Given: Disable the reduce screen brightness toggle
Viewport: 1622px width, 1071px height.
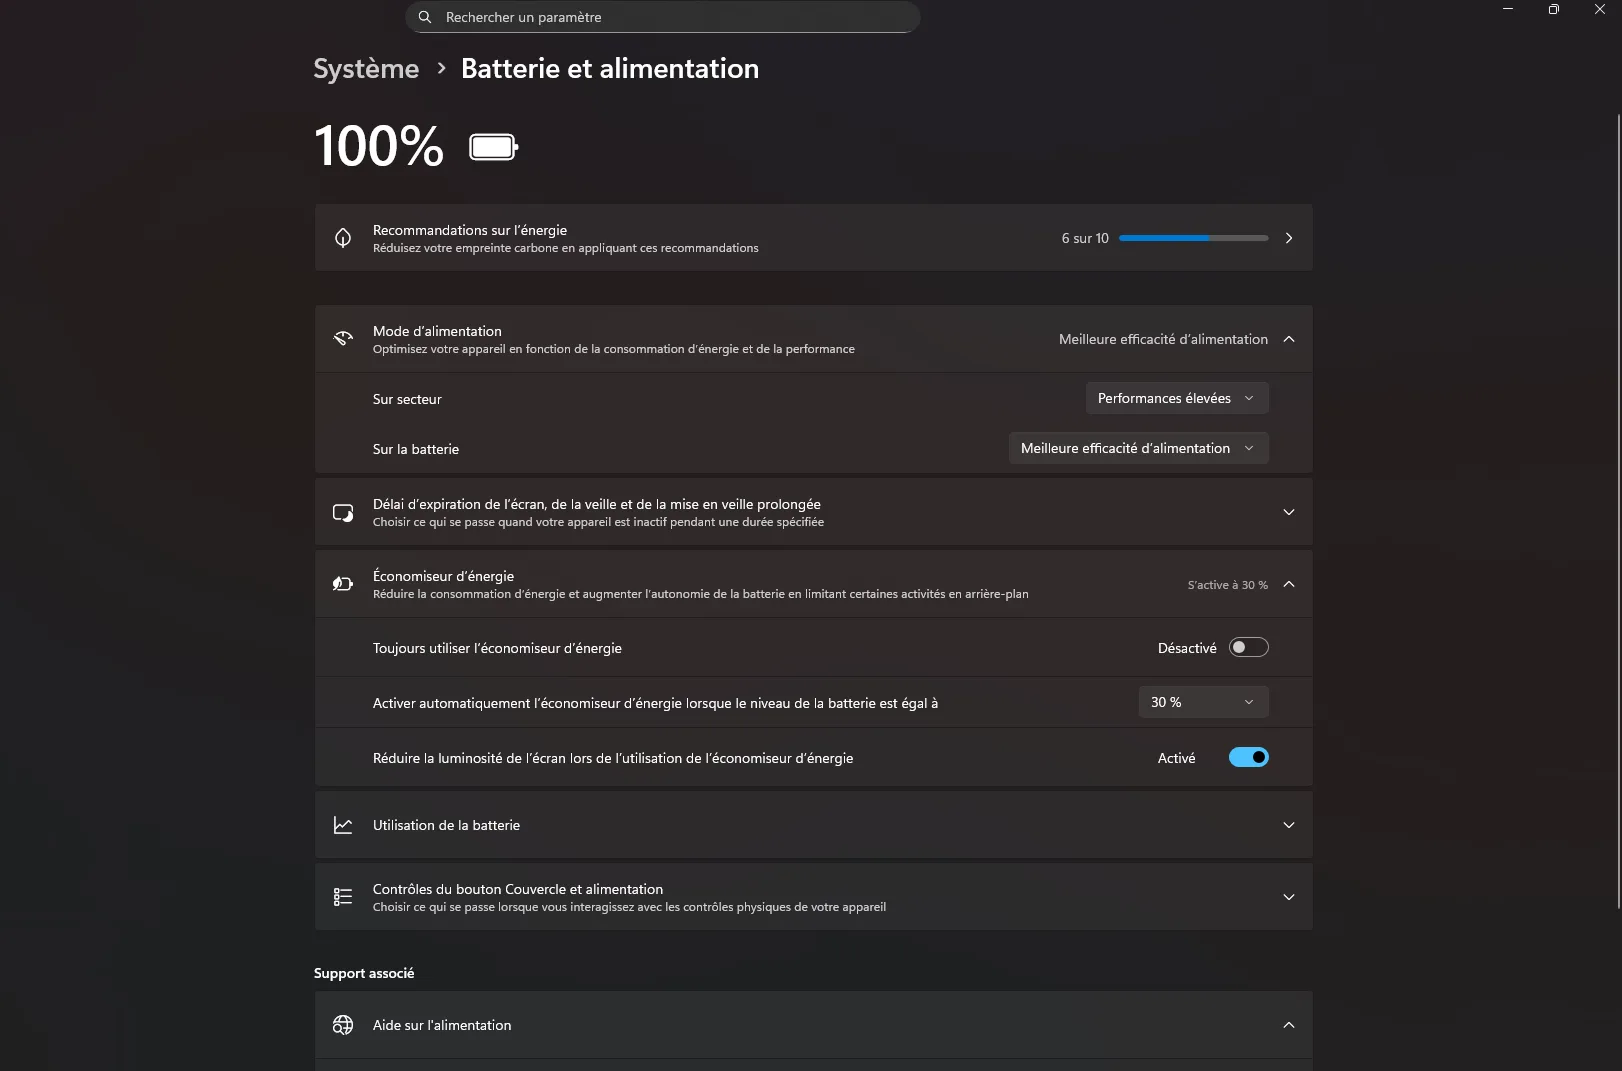Looking at the screenshot, I should pyautogui.click(x=1248, y=758).
